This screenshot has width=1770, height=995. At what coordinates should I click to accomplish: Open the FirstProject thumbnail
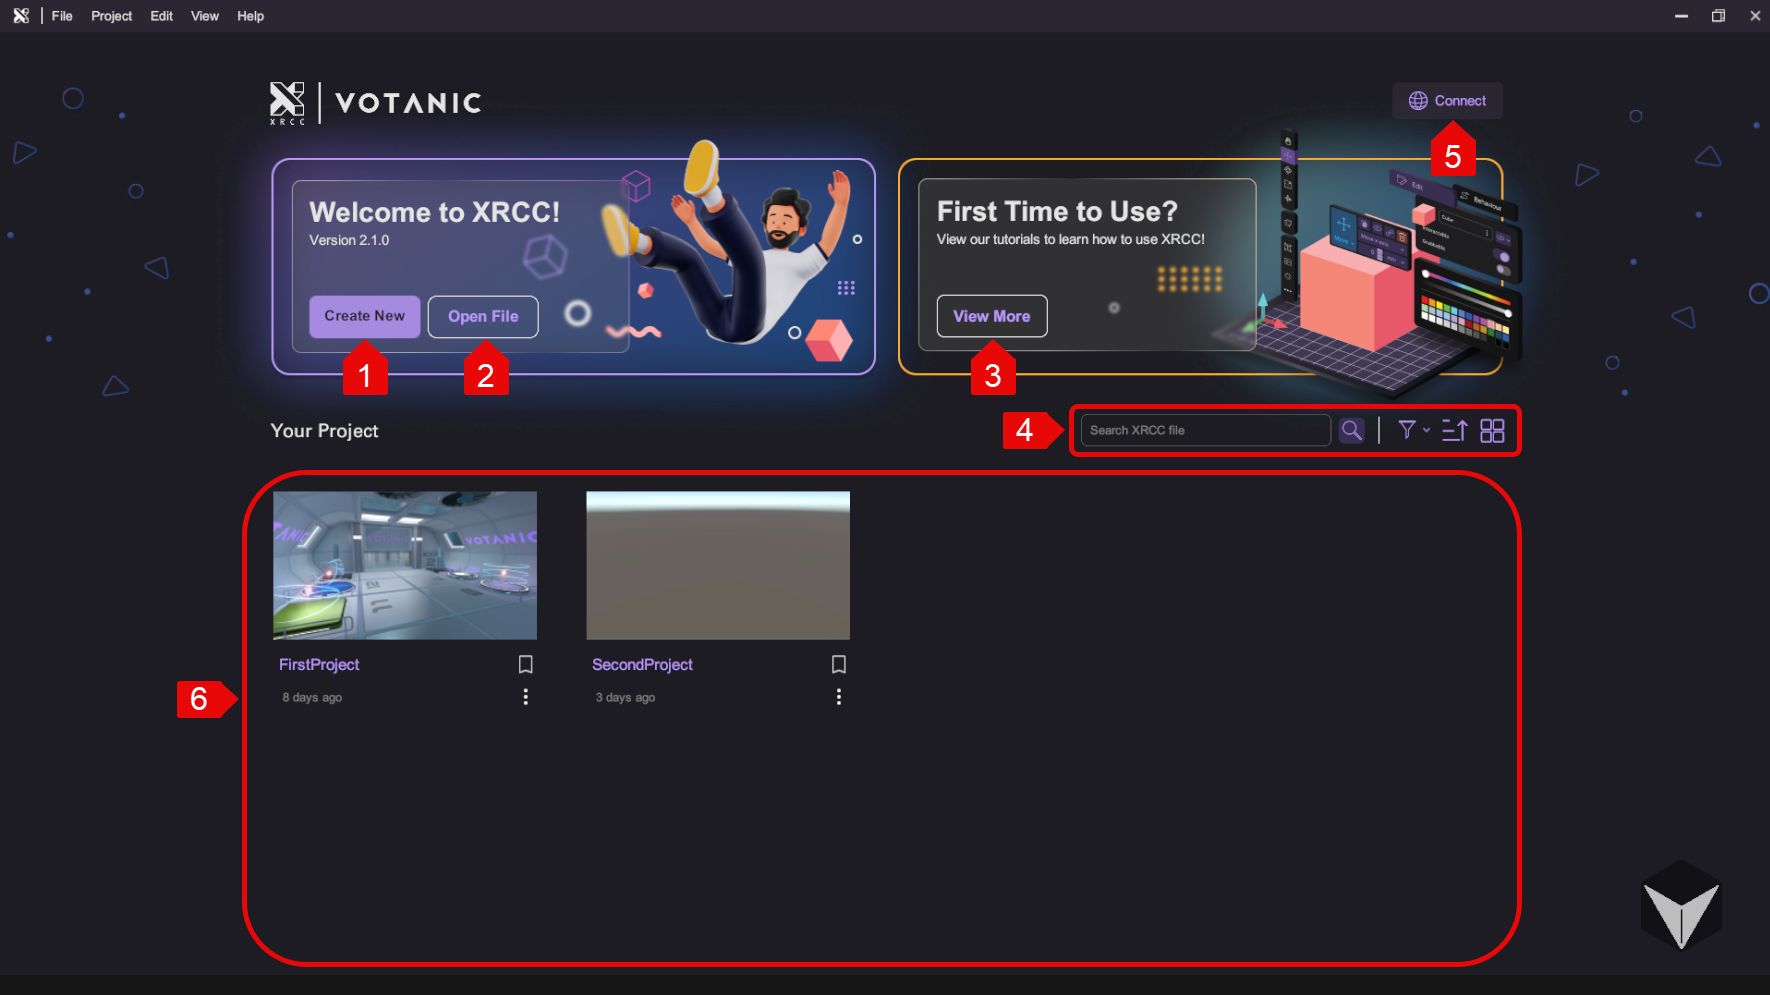[x=405, y=565]
